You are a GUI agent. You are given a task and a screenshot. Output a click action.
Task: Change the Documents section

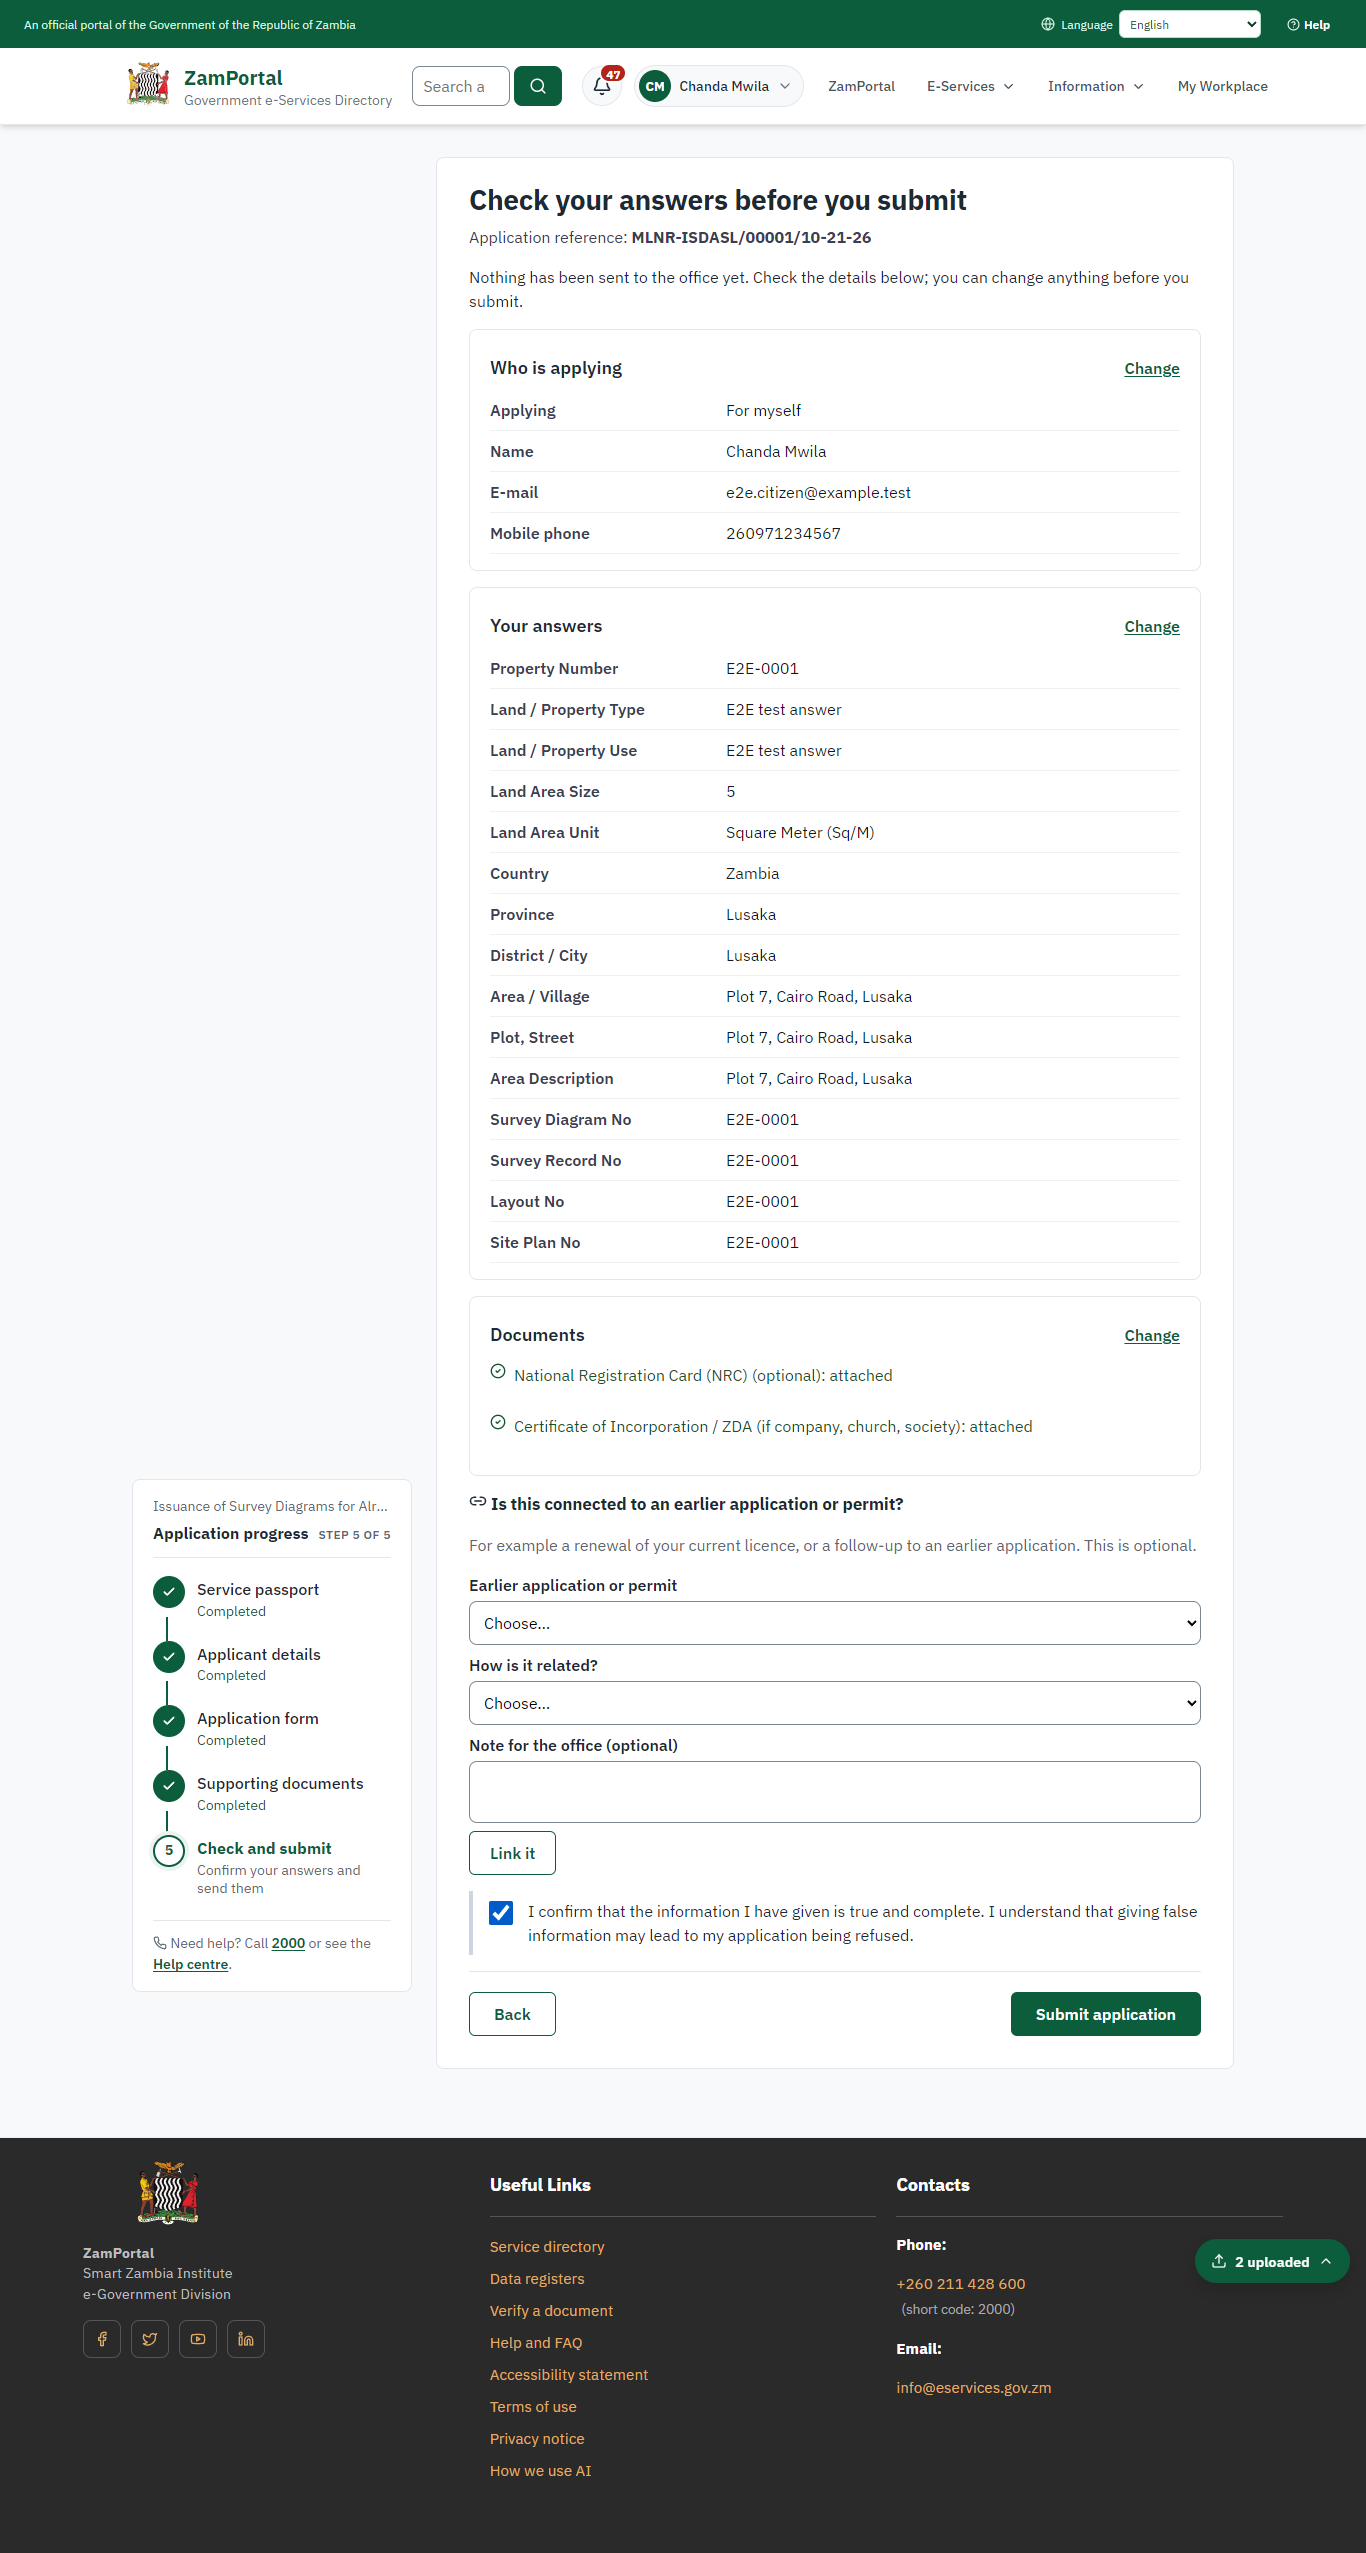coord(1152,1336)
